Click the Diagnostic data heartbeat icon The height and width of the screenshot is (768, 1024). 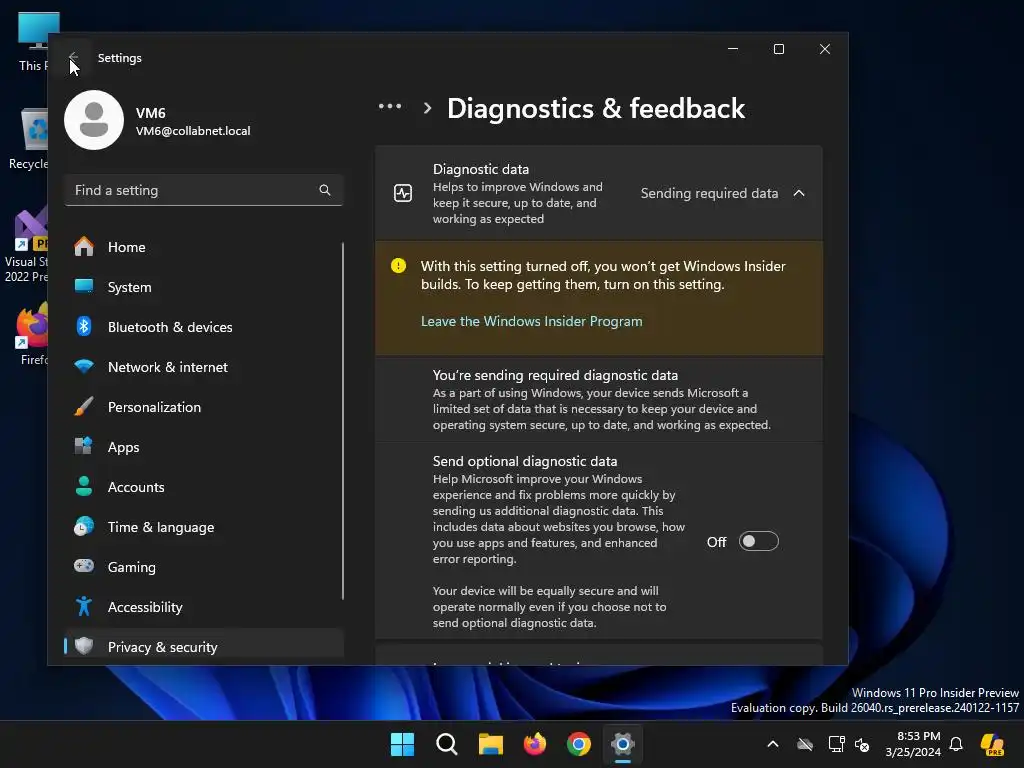[403, 193]
